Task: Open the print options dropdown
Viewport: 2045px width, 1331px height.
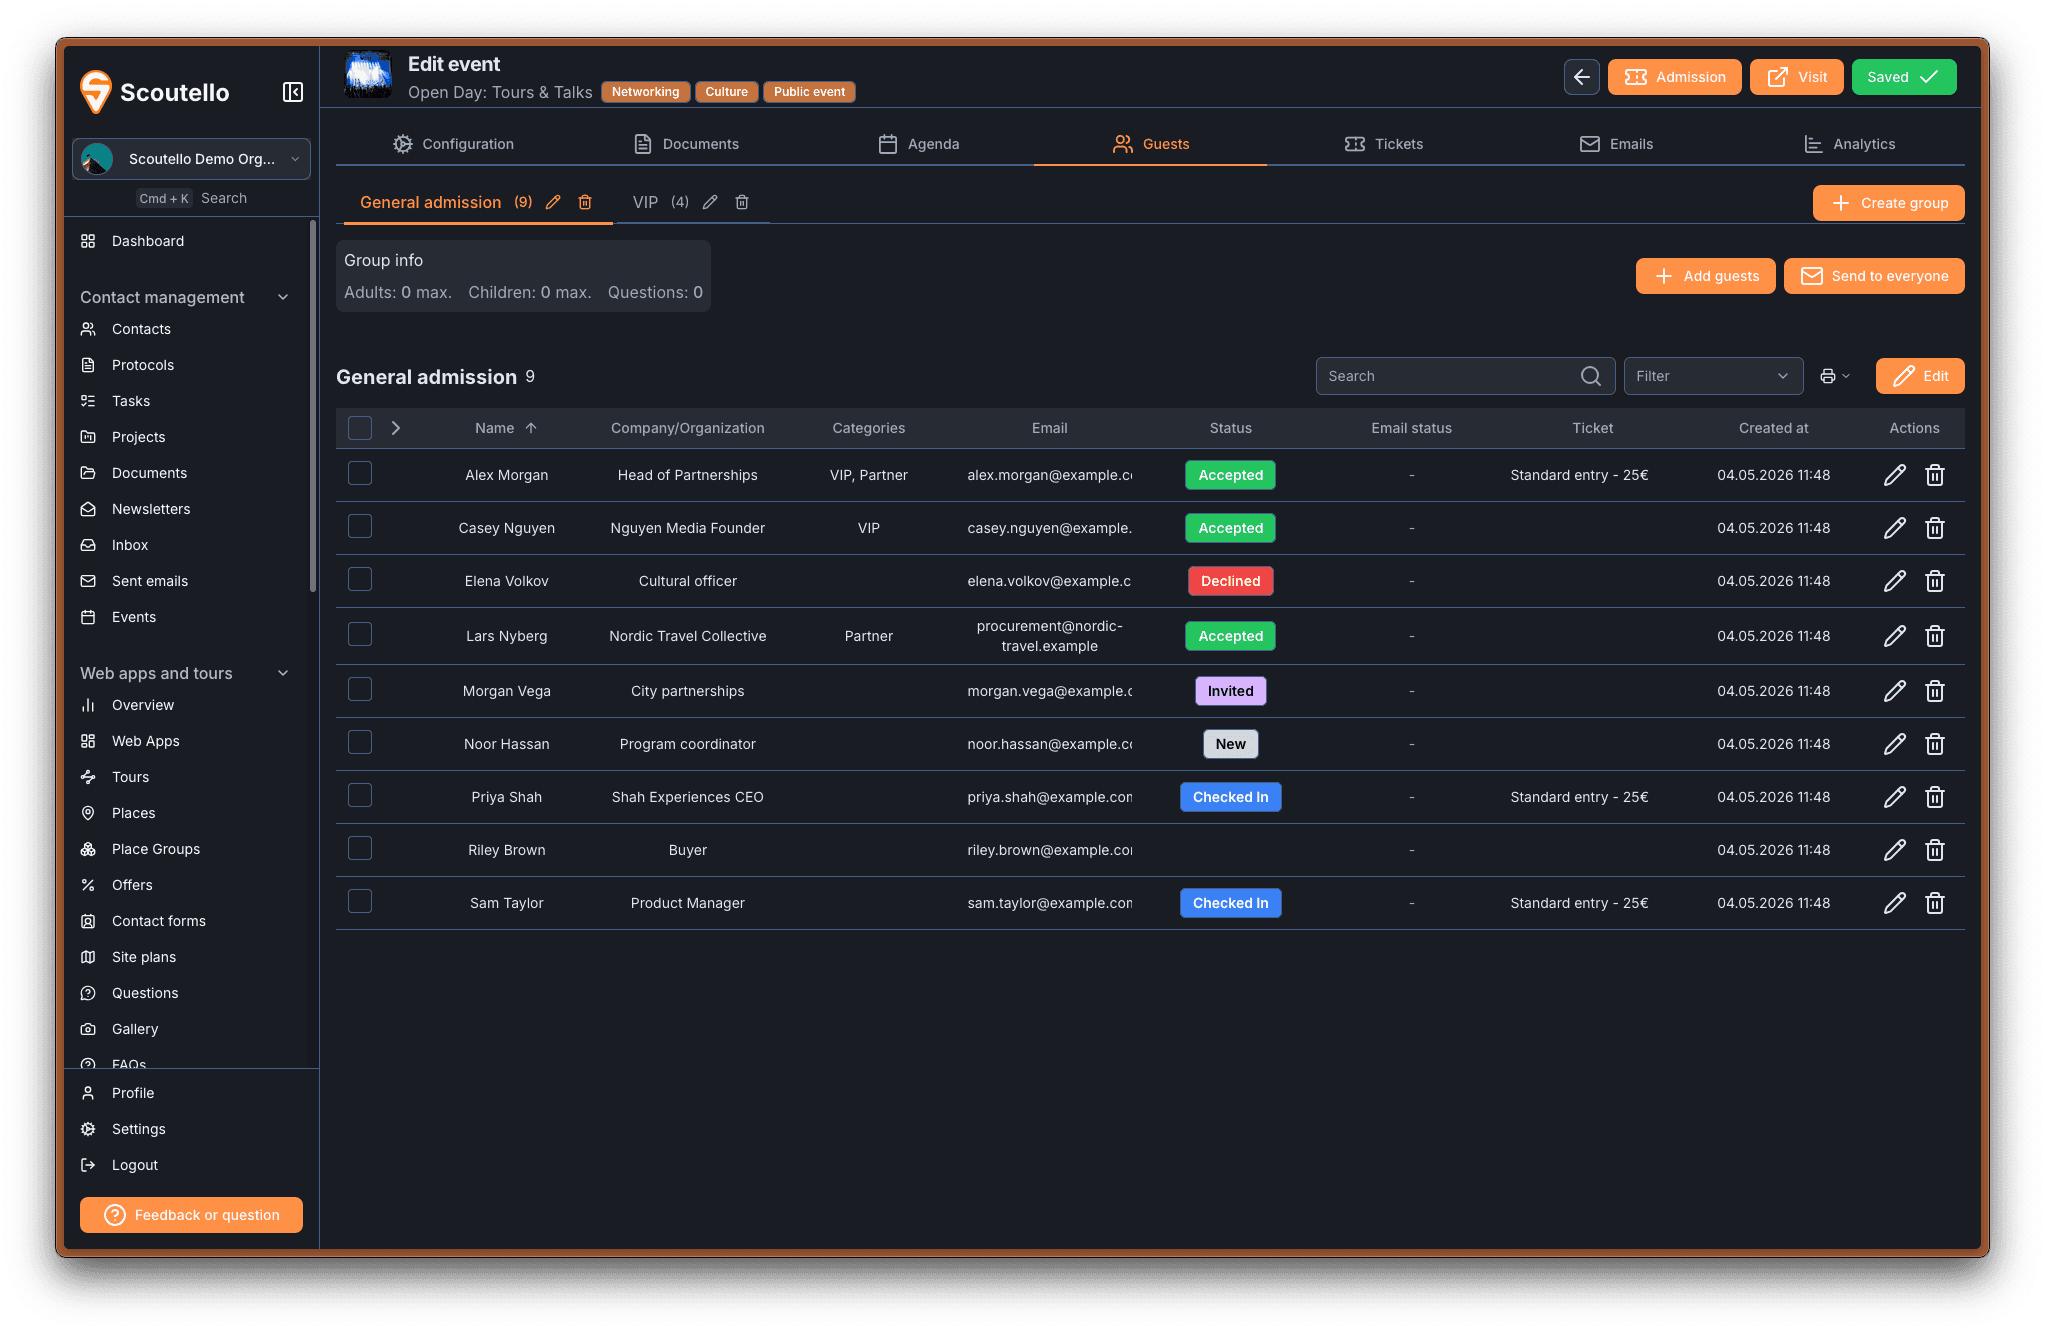Action: click(x=1834, y=376)
